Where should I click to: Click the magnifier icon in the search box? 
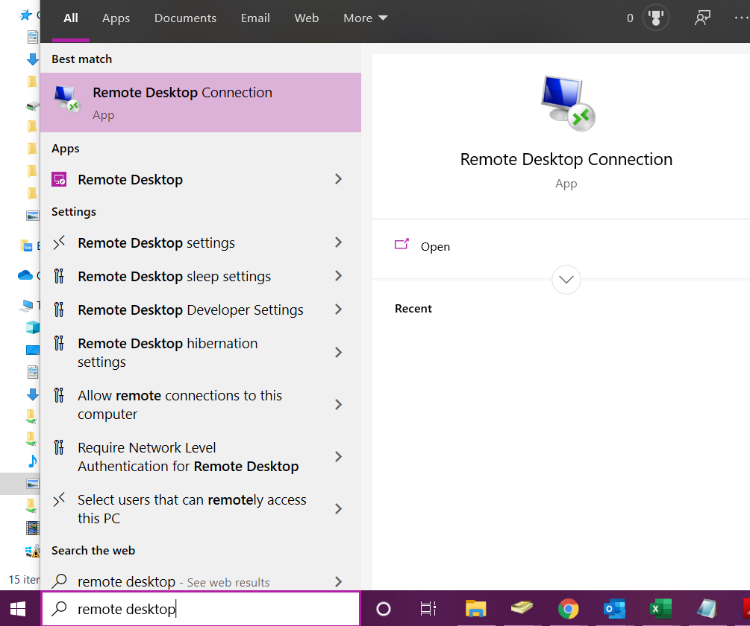(x=59, y=608)
